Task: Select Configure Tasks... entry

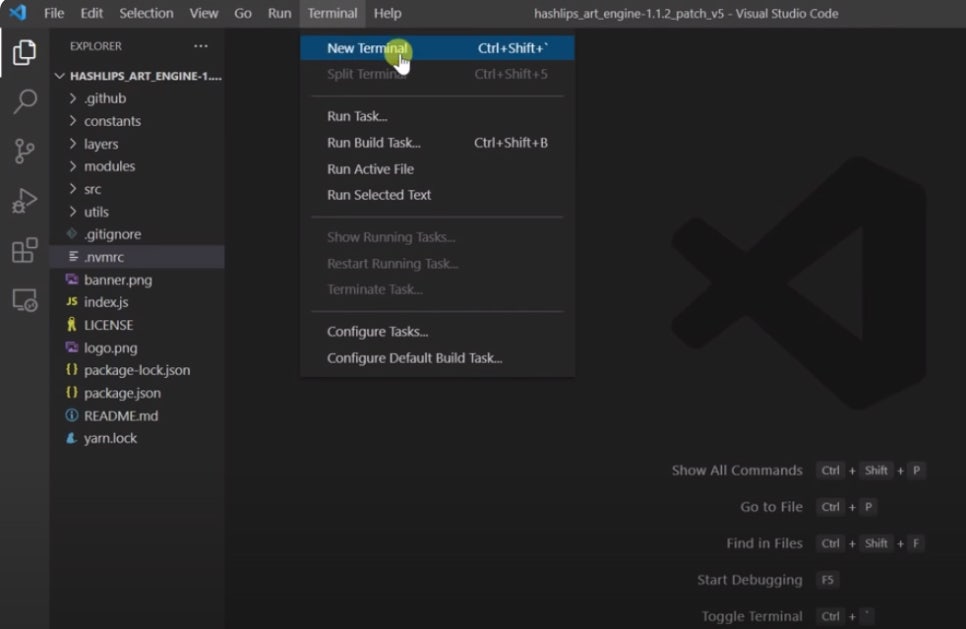Action: (437, 331)
